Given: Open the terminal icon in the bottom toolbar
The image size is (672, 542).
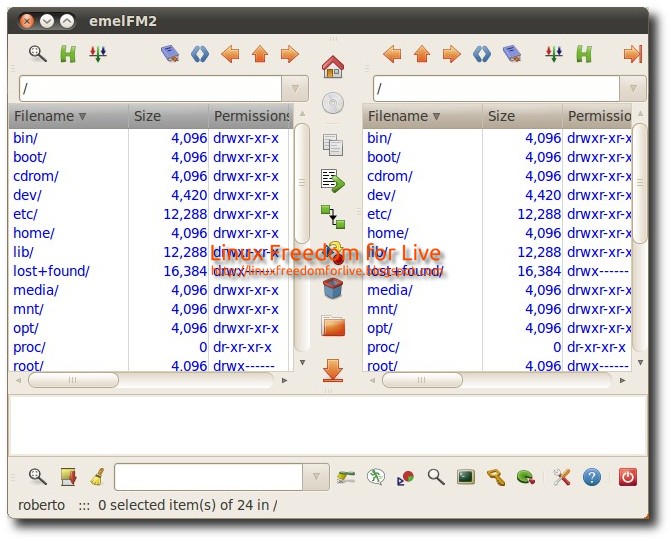Looking at the screenshot, I should tap(466, 476).
